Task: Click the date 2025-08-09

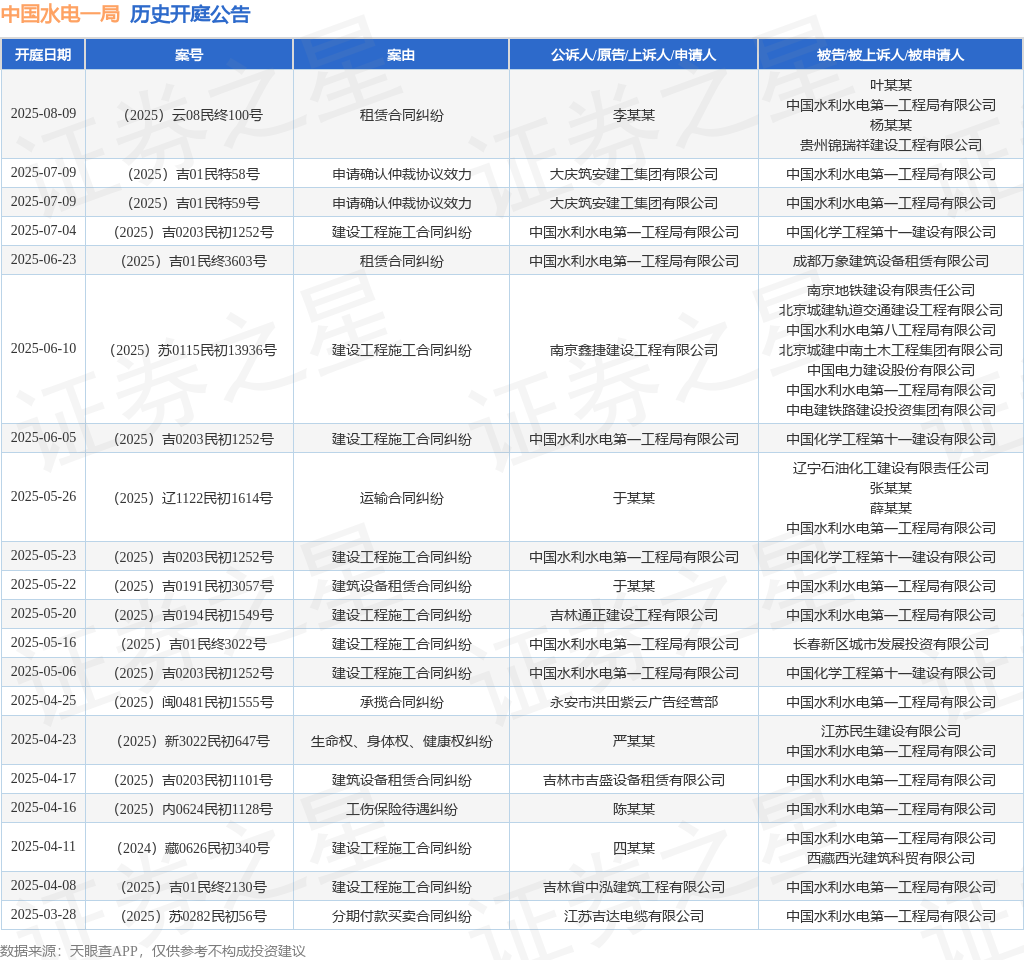Action: pyautogui.click(x=43, y=114)
